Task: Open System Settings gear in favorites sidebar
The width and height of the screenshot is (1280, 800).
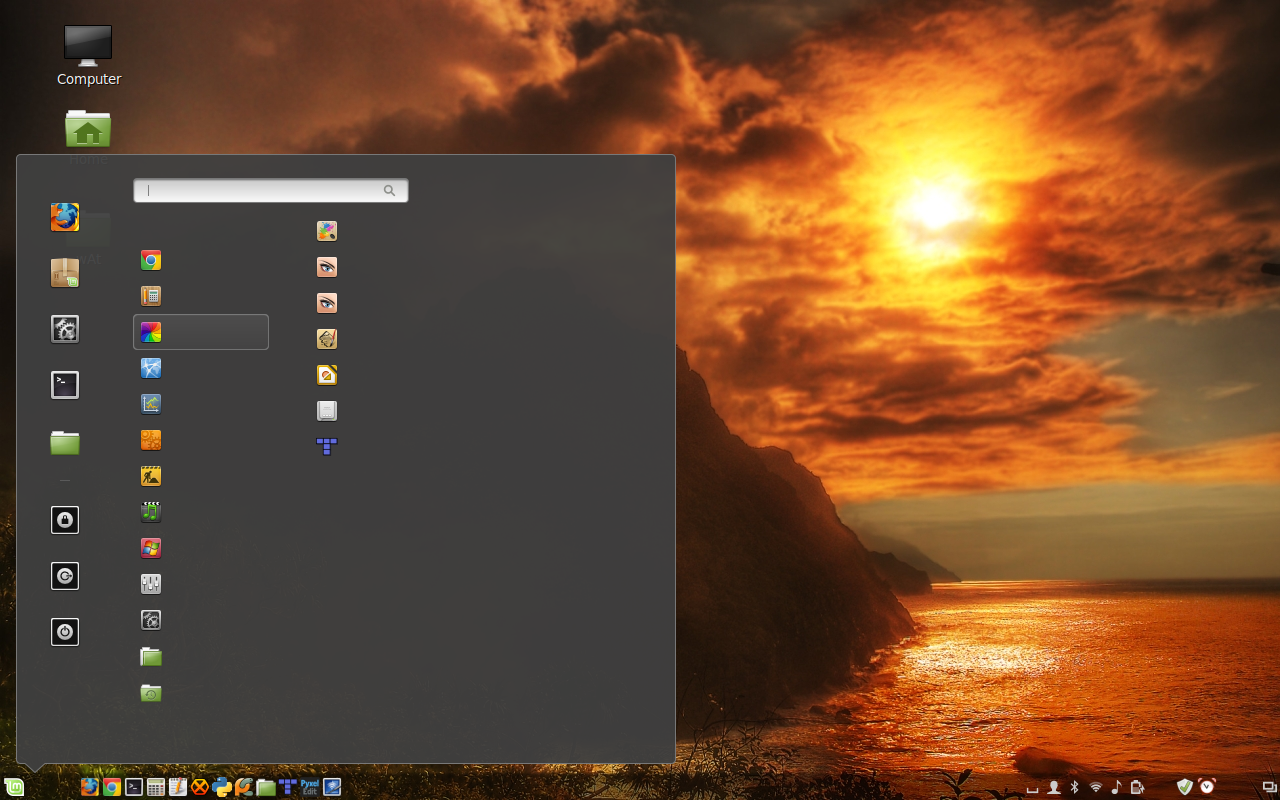Action: point(65,329)
